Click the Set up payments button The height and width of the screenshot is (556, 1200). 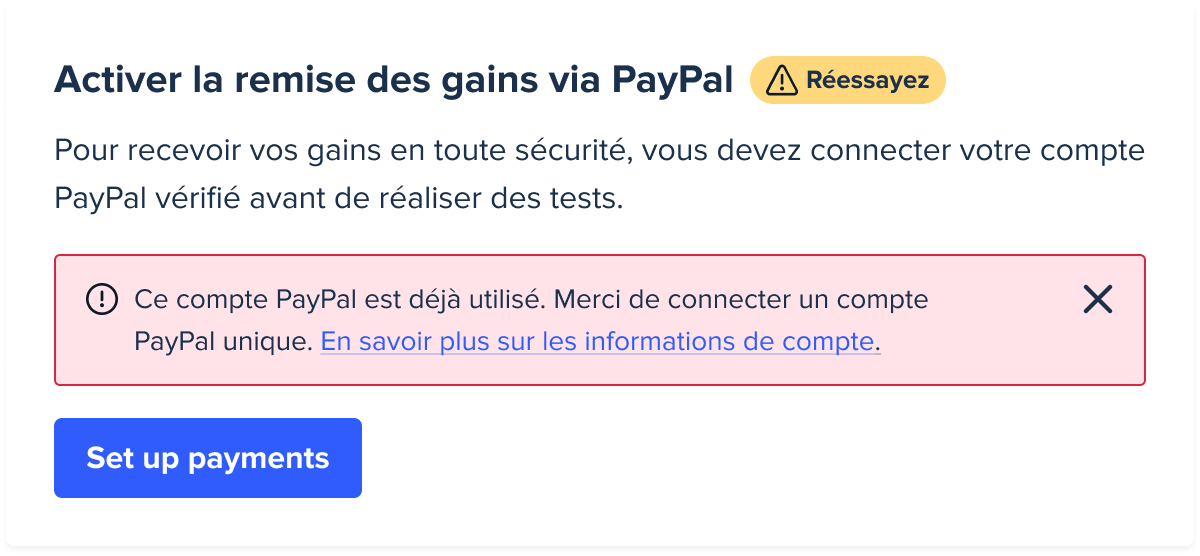click(x=208, y=458)
